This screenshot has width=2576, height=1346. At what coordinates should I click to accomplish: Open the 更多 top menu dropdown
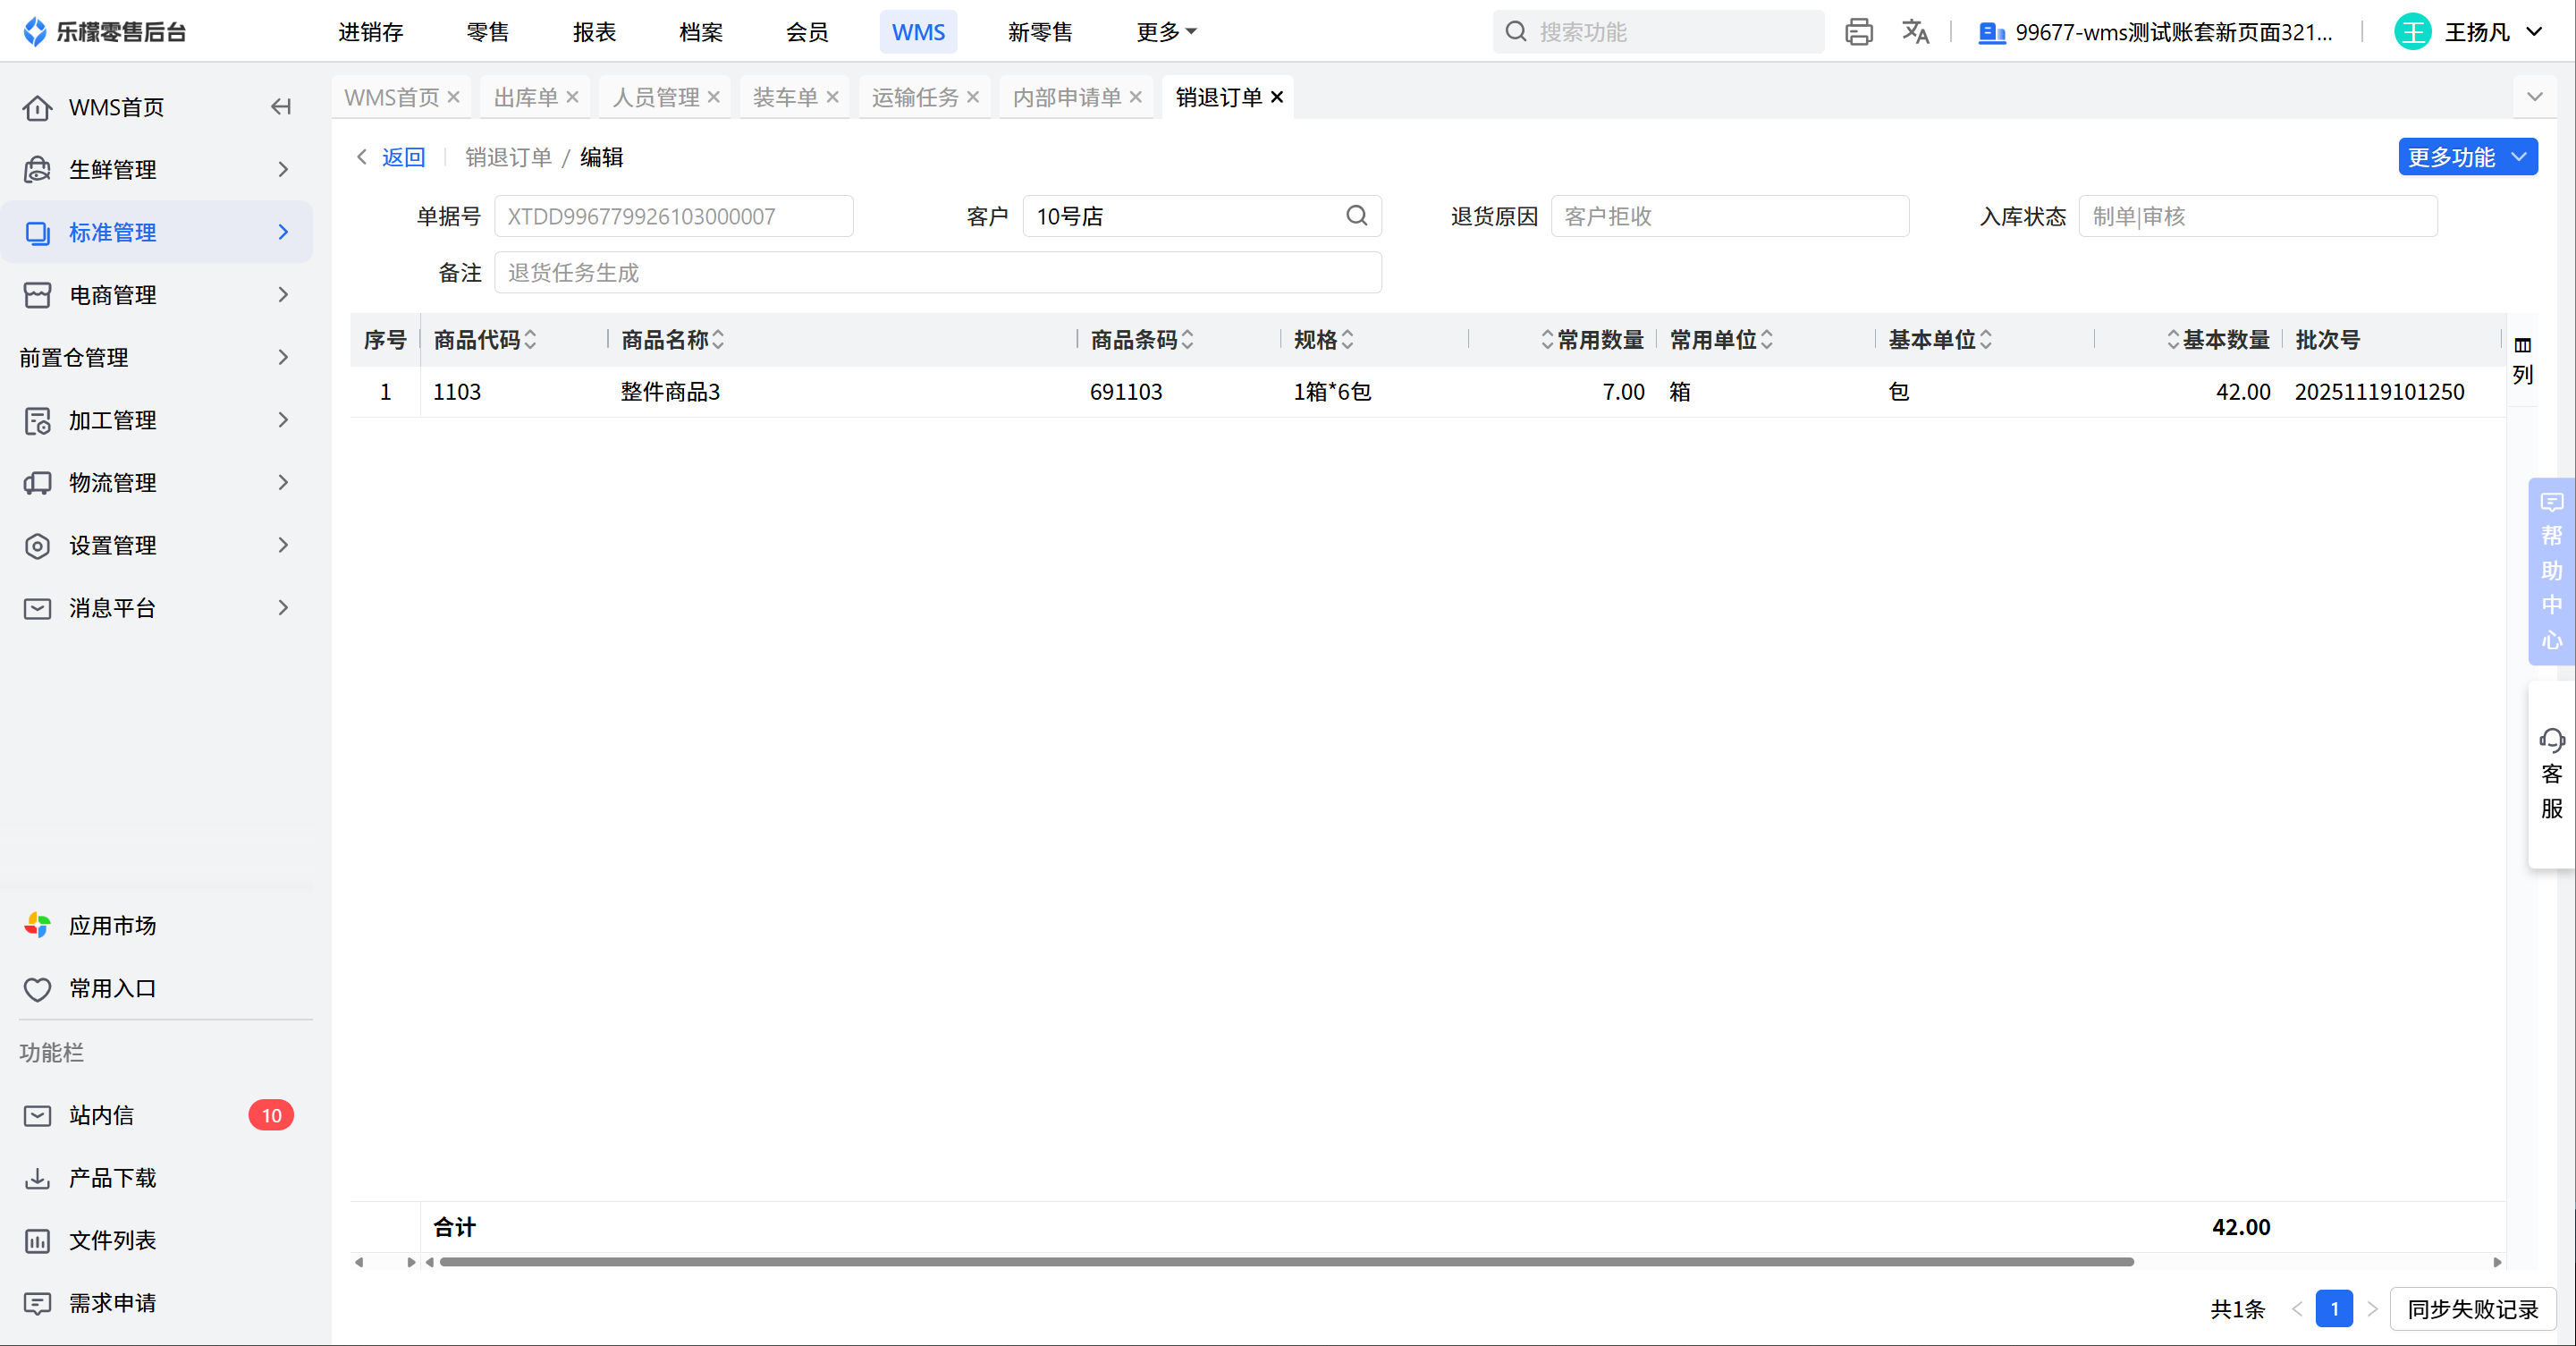tap(1165, 32)
